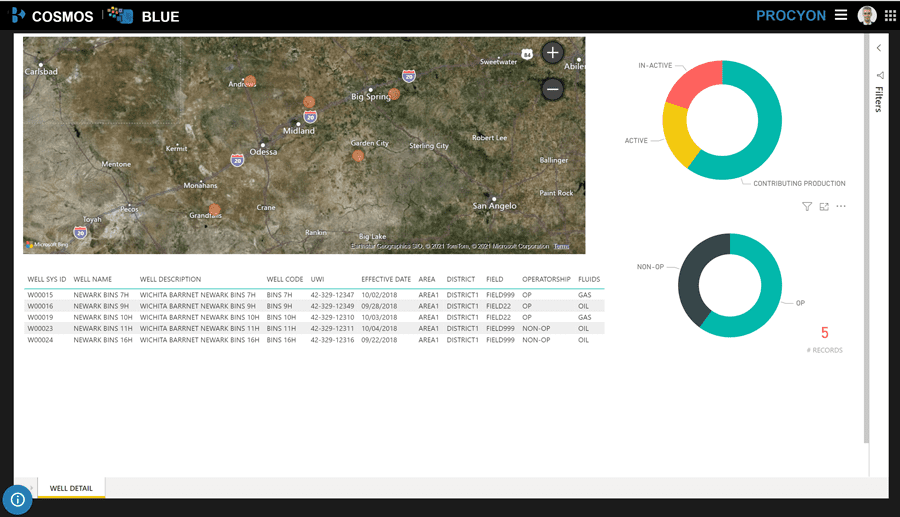Select well marker near Andrews on map
Screen dimensions: 900x517
[x=250, y=81]
